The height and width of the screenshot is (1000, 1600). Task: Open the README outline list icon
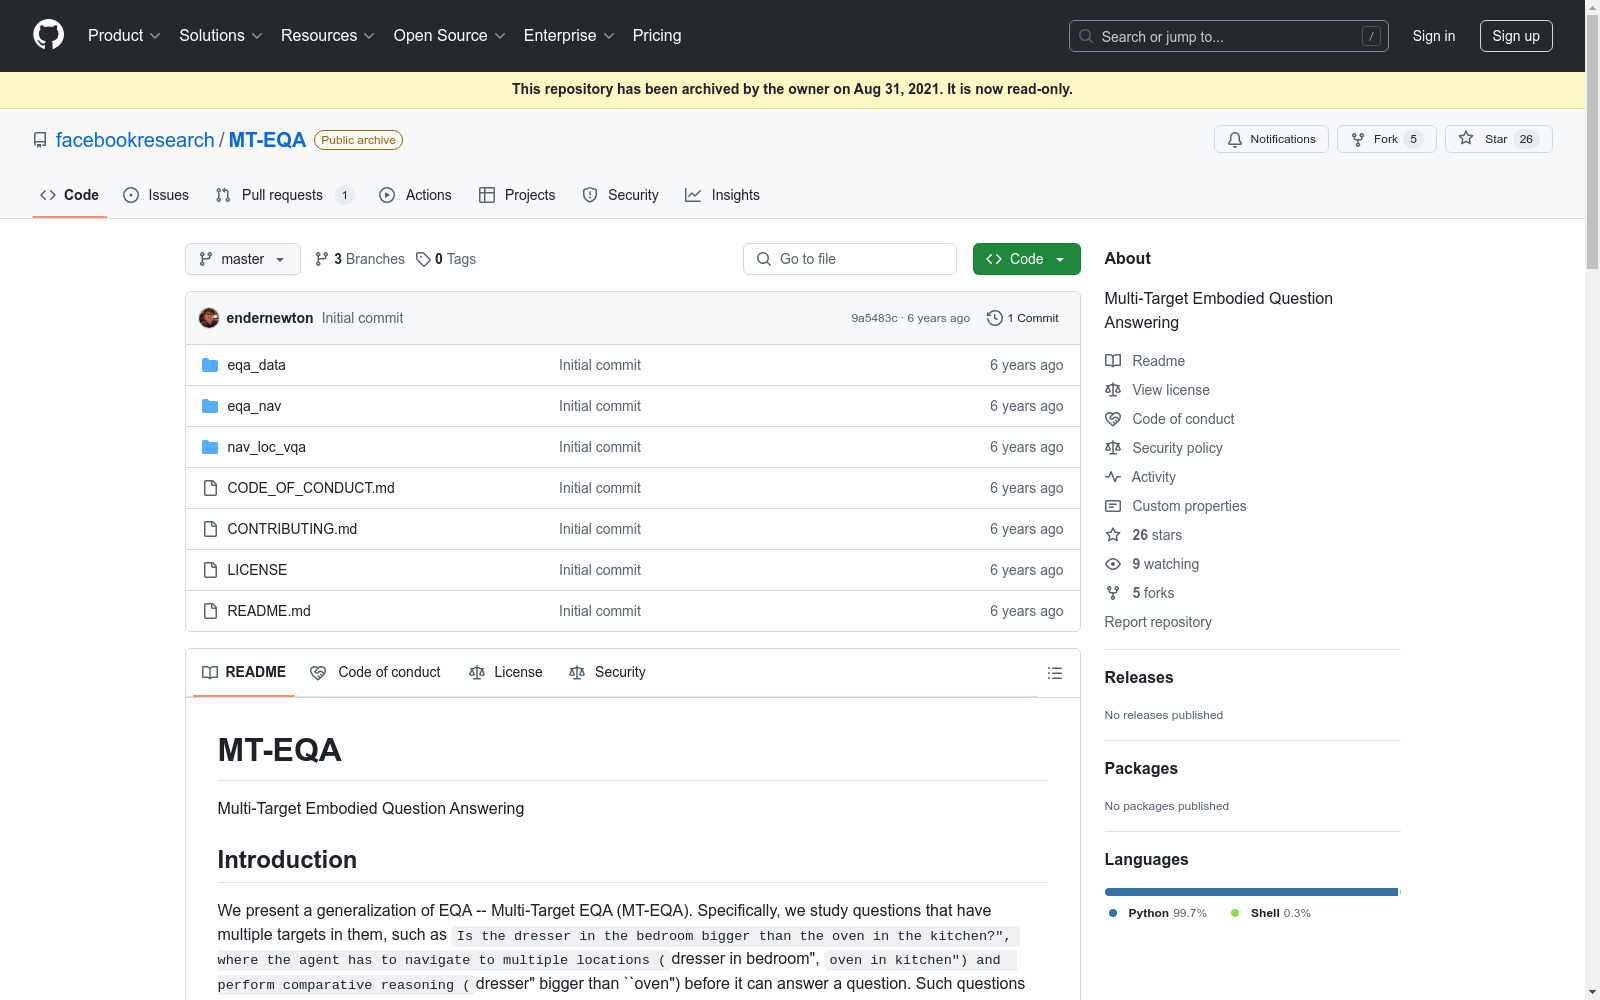tap(1054, 673)
